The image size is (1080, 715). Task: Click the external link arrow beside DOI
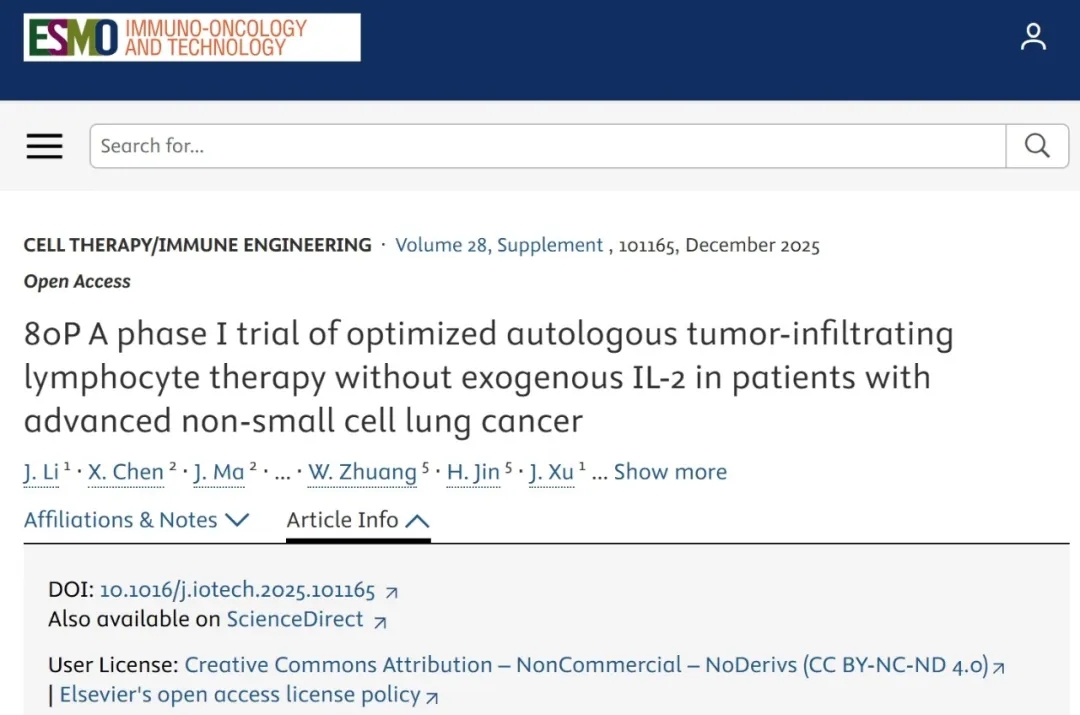point(391,592)
